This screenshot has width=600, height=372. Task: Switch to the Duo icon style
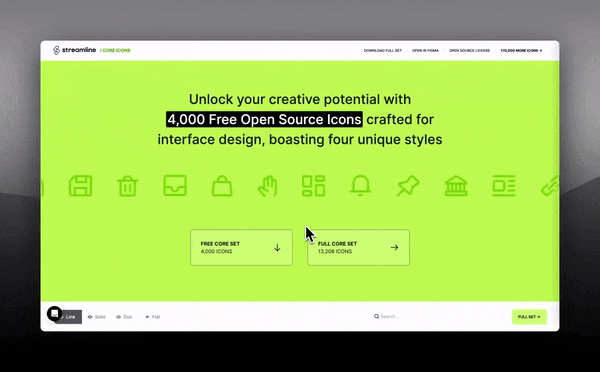pos(124,317)
